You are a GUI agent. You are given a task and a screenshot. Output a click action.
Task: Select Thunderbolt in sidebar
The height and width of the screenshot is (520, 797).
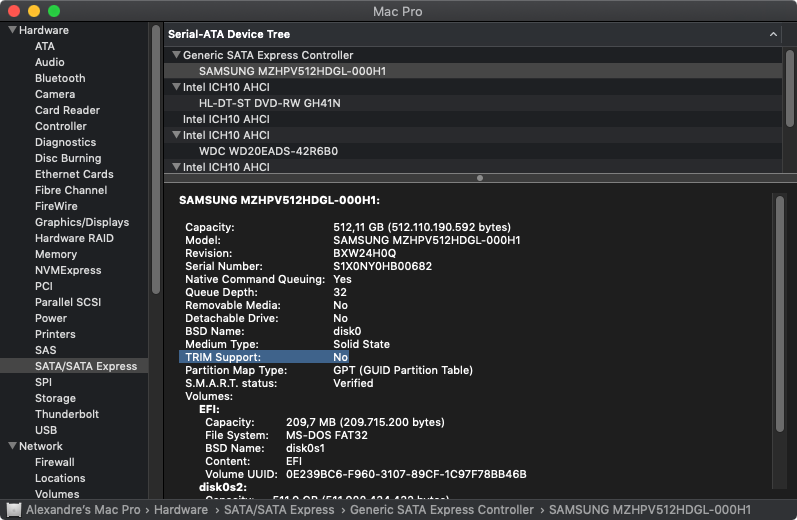coord(67,414)
